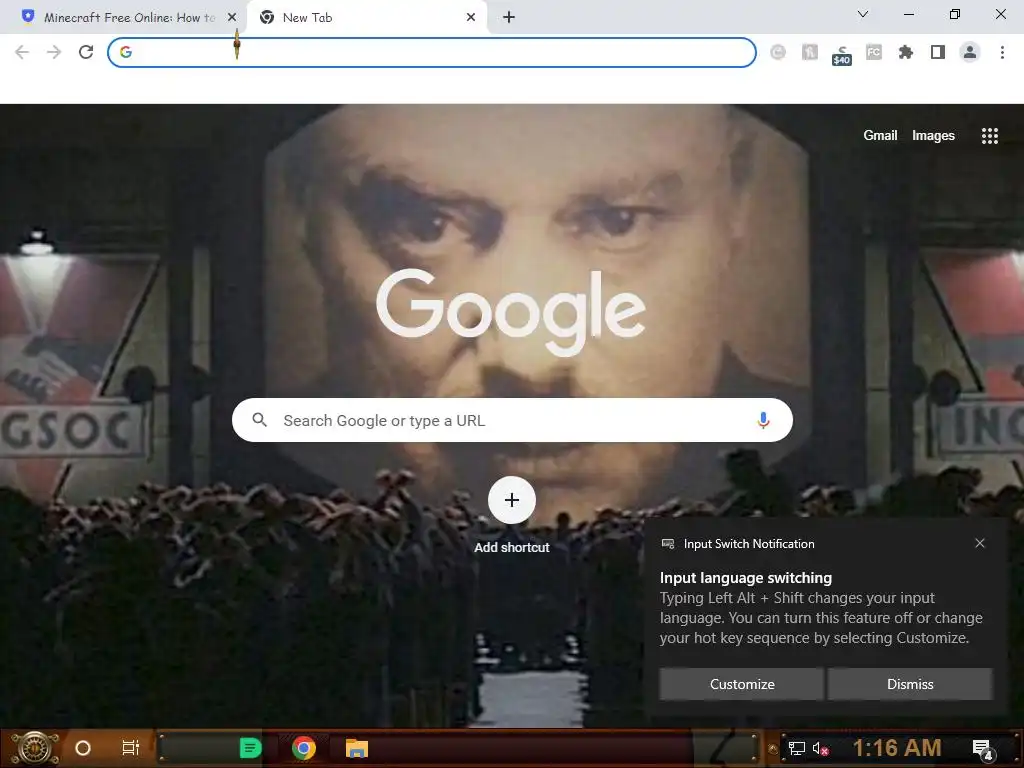
Task: Click the network tray icon
Action: point(796,748)
